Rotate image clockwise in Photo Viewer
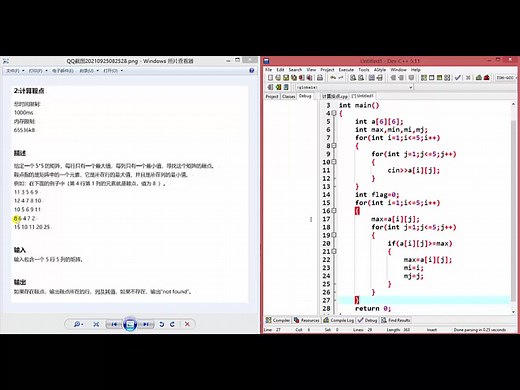Viewport: 520px width, 390px height. pyautogui.click(x=172, y=324)
